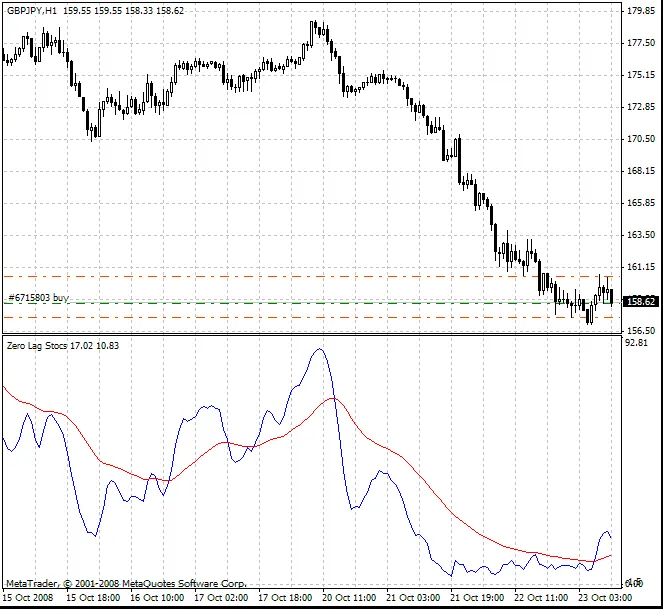
Task: Select the 17 Oct 02:00 time label
Action: coord(221,597)
